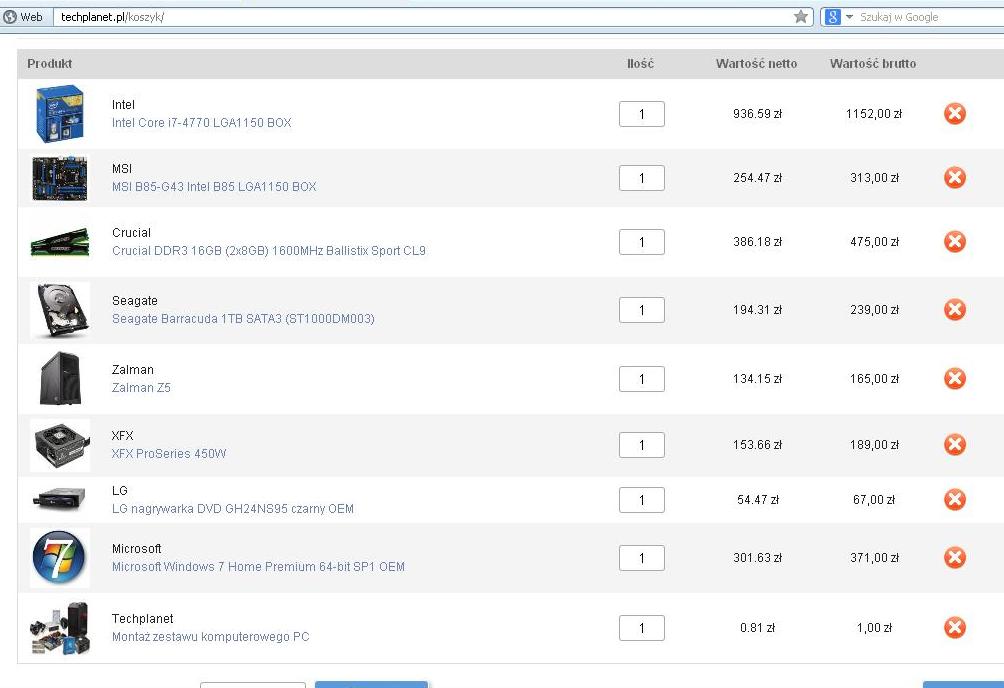Image resolution: width=1004 pixels, height=688 pixels.
Task: Click the Techplanet brand name
Action: click(142, 619)
